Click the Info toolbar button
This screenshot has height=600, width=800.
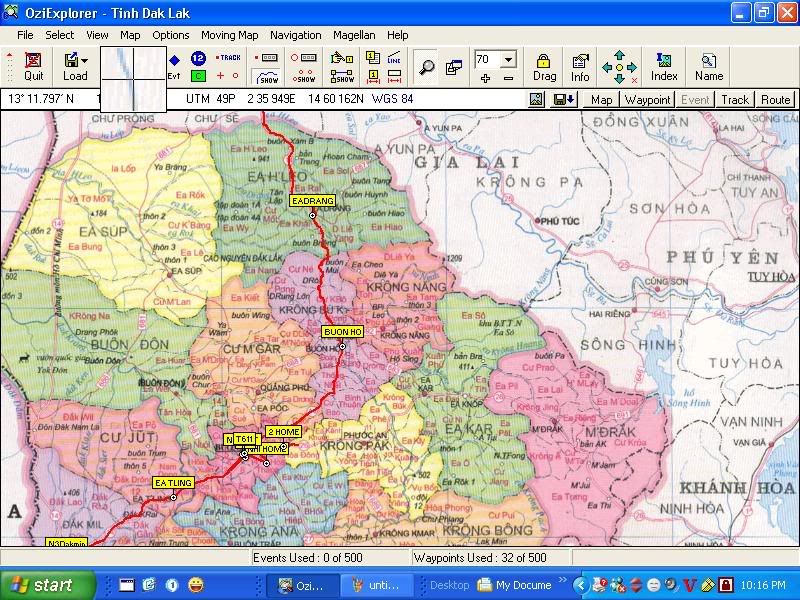click(580, 67)
